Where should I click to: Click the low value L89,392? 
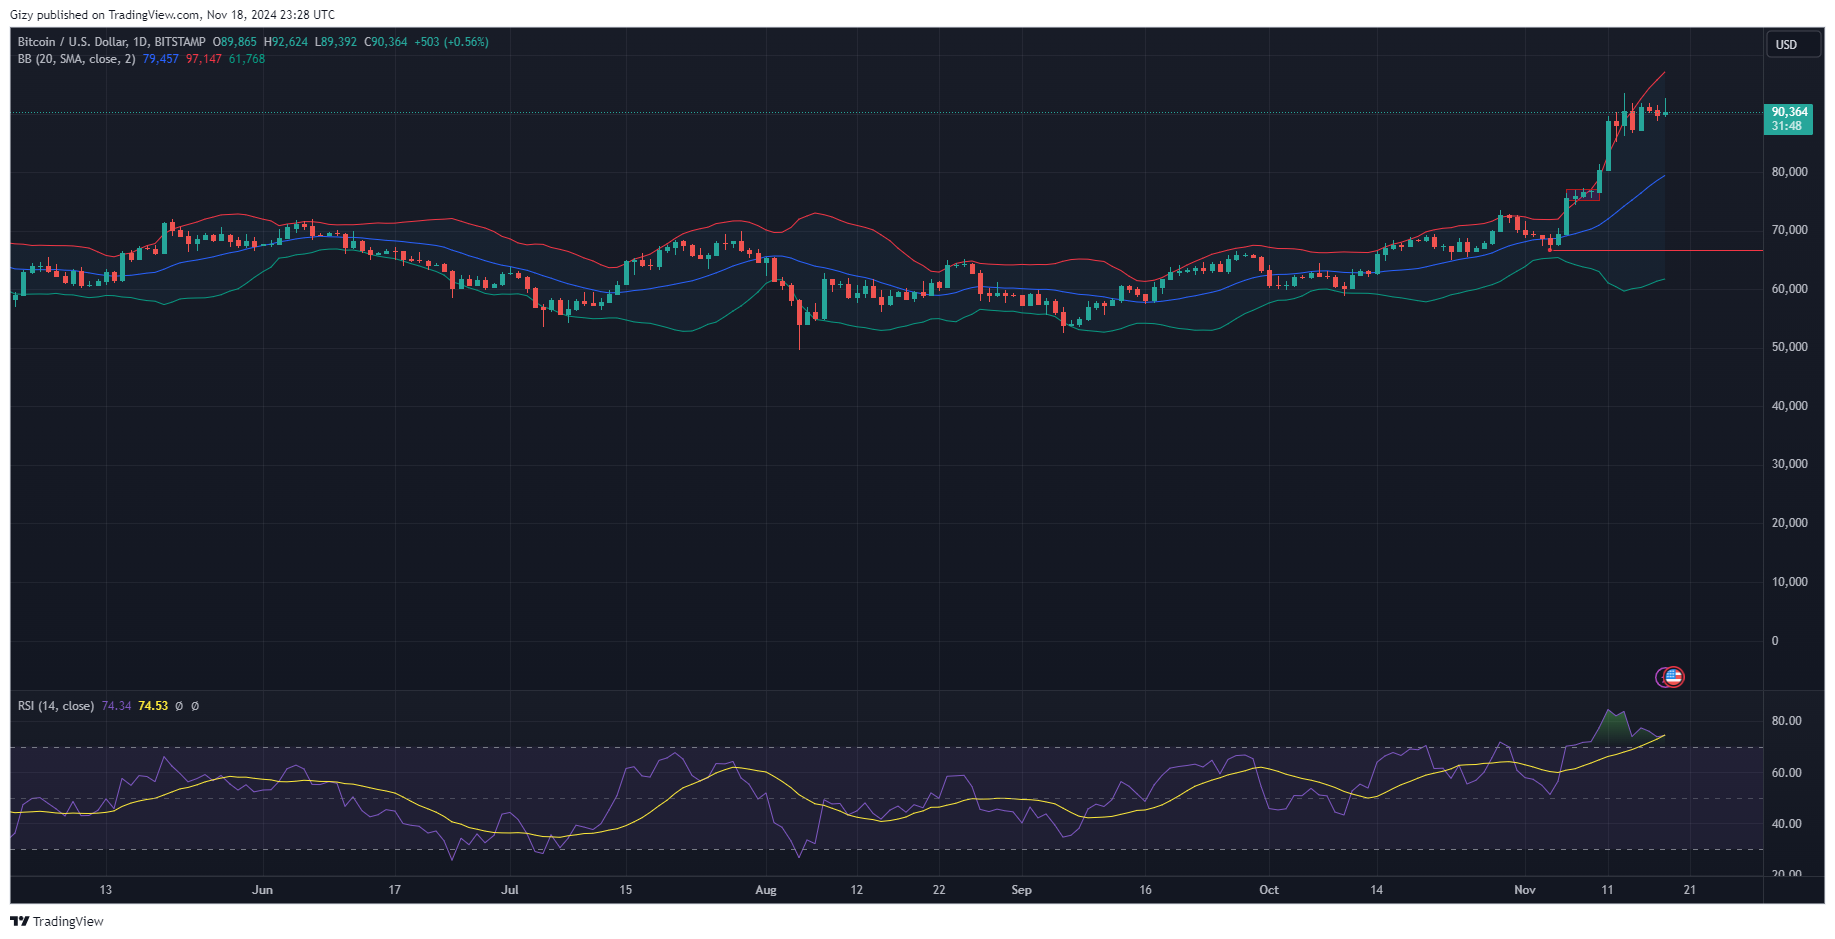coord(336,42)
